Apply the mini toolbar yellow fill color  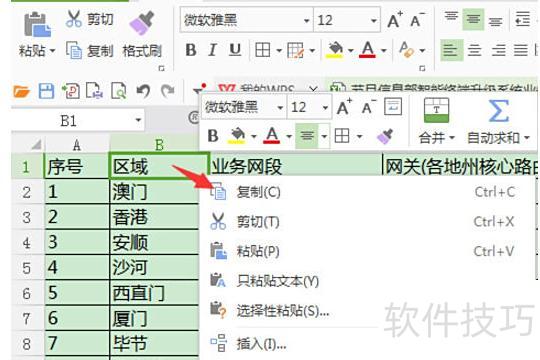click(237, 136)
